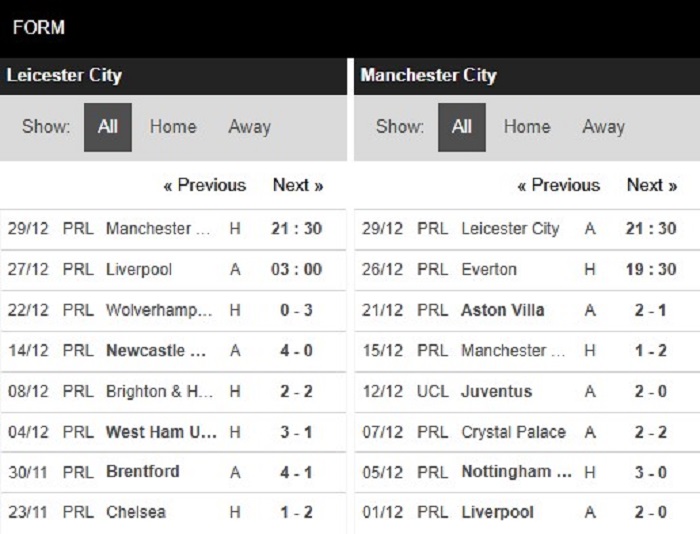Open Manchester City's Everton 26/12 fixture

527,270
